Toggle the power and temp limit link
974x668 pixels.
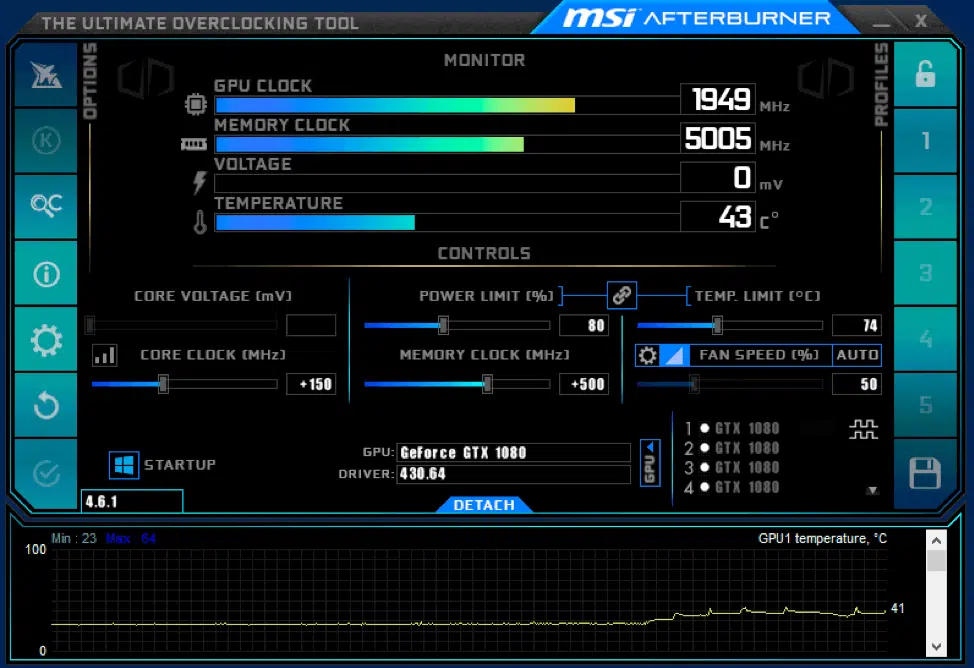[x=622, y=295]
